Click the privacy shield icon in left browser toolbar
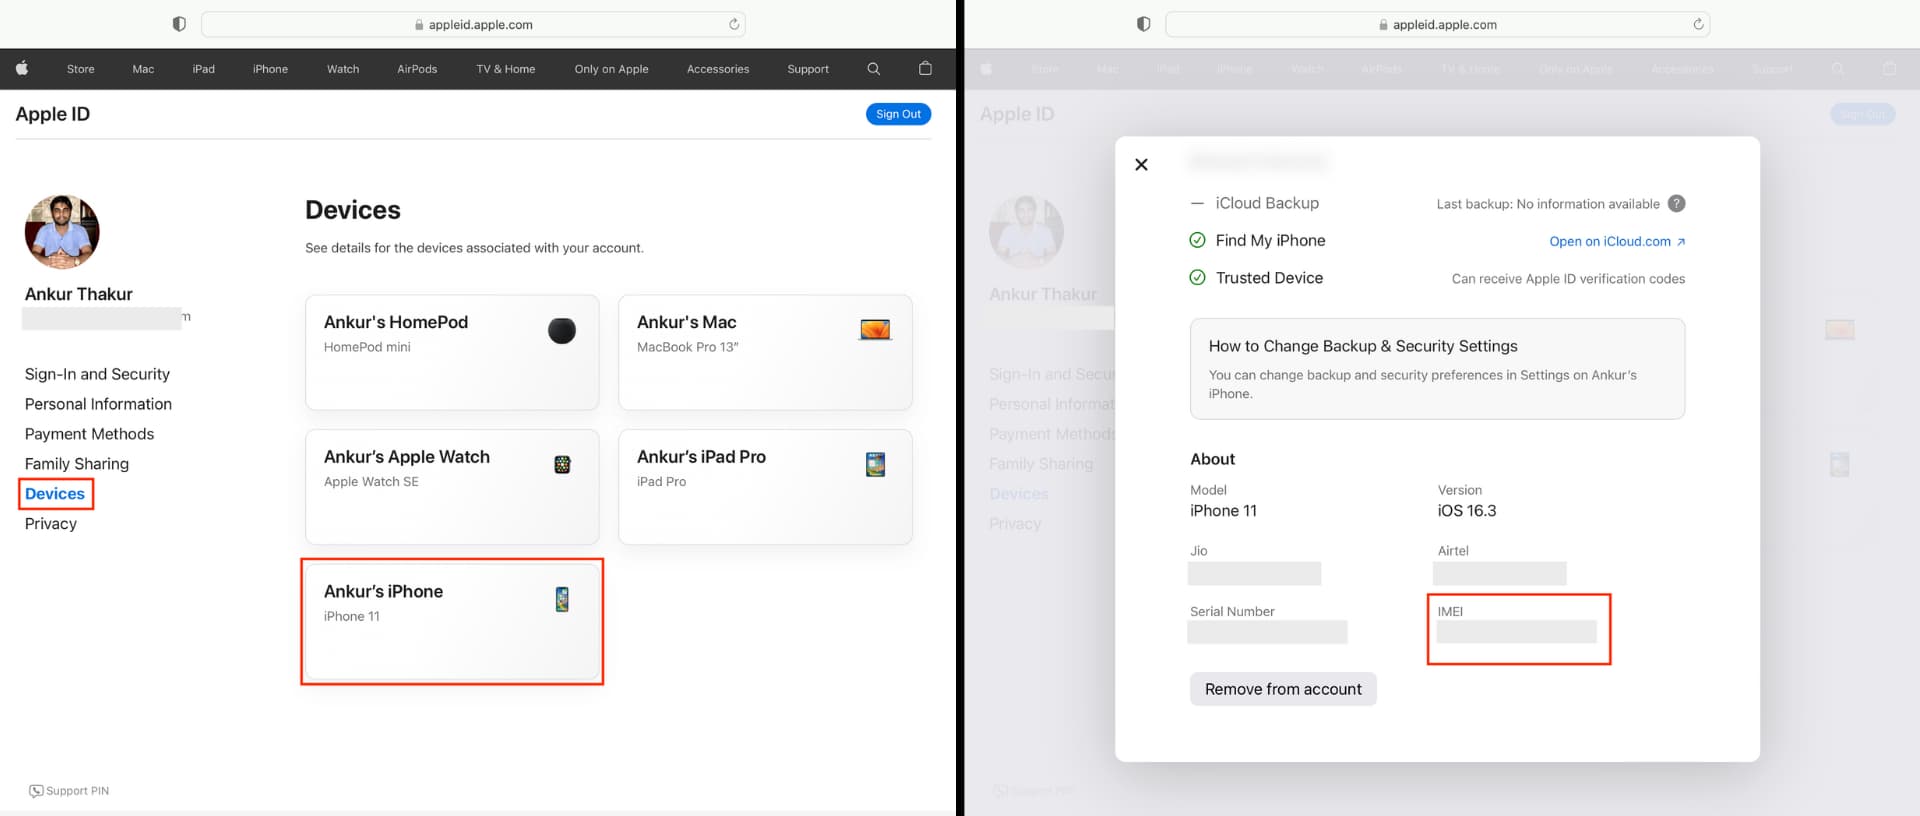This screenshot has height=816, width=1920. pyautogui.click(x=179, y=24)
